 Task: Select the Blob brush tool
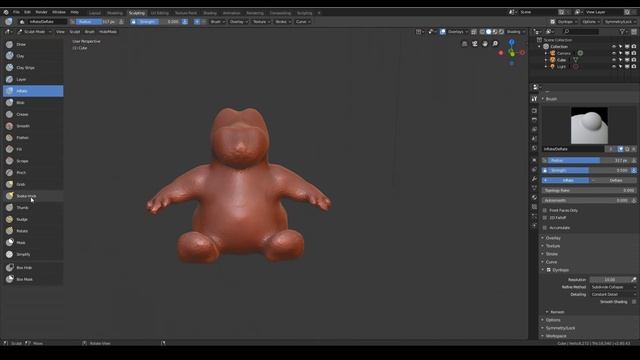click(33, 102)
